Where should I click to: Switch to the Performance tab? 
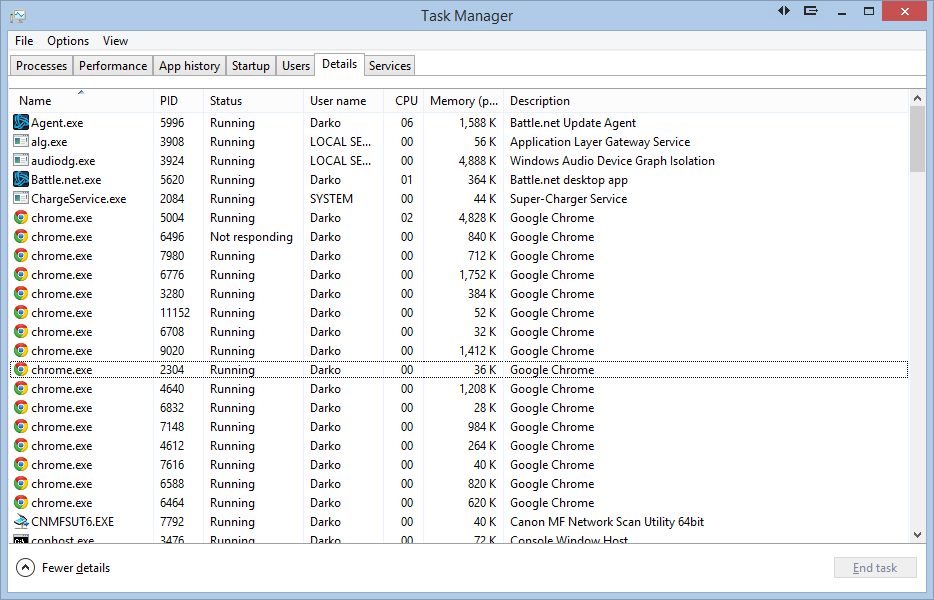113,66
